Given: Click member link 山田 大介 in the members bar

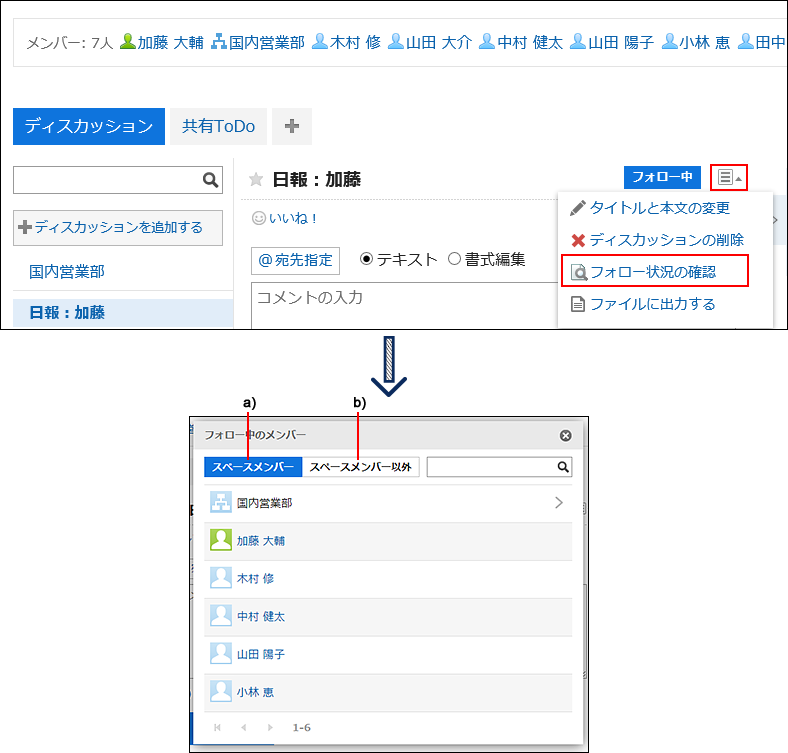Looking at the screenshot, I should (x=439, y=42).
